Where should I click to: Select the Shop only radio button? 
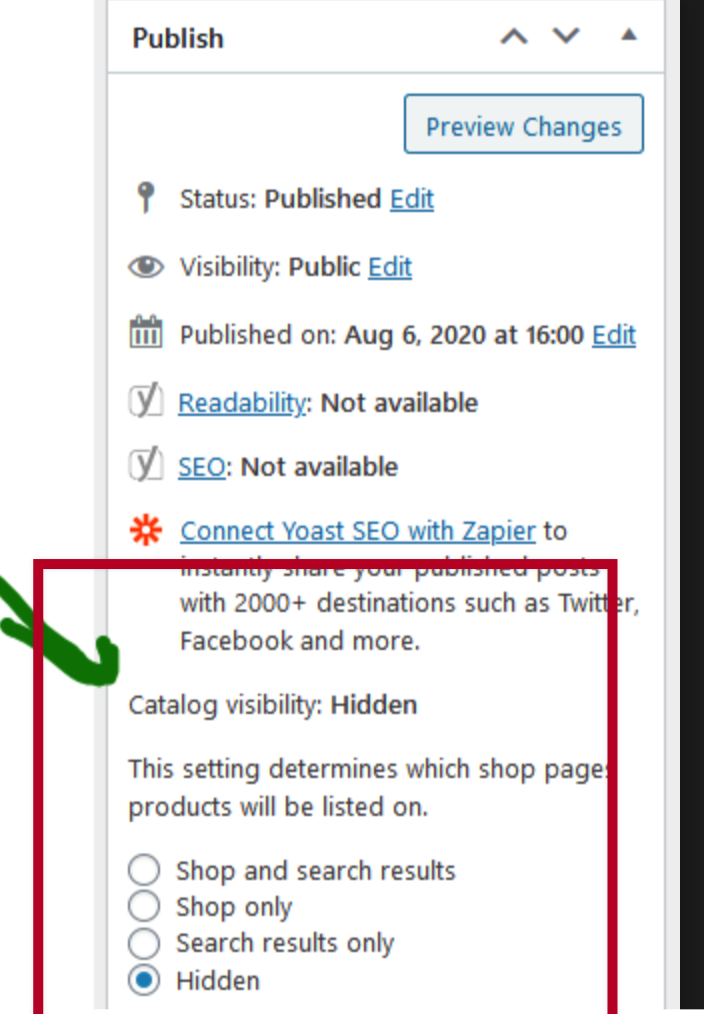point(144,906)
